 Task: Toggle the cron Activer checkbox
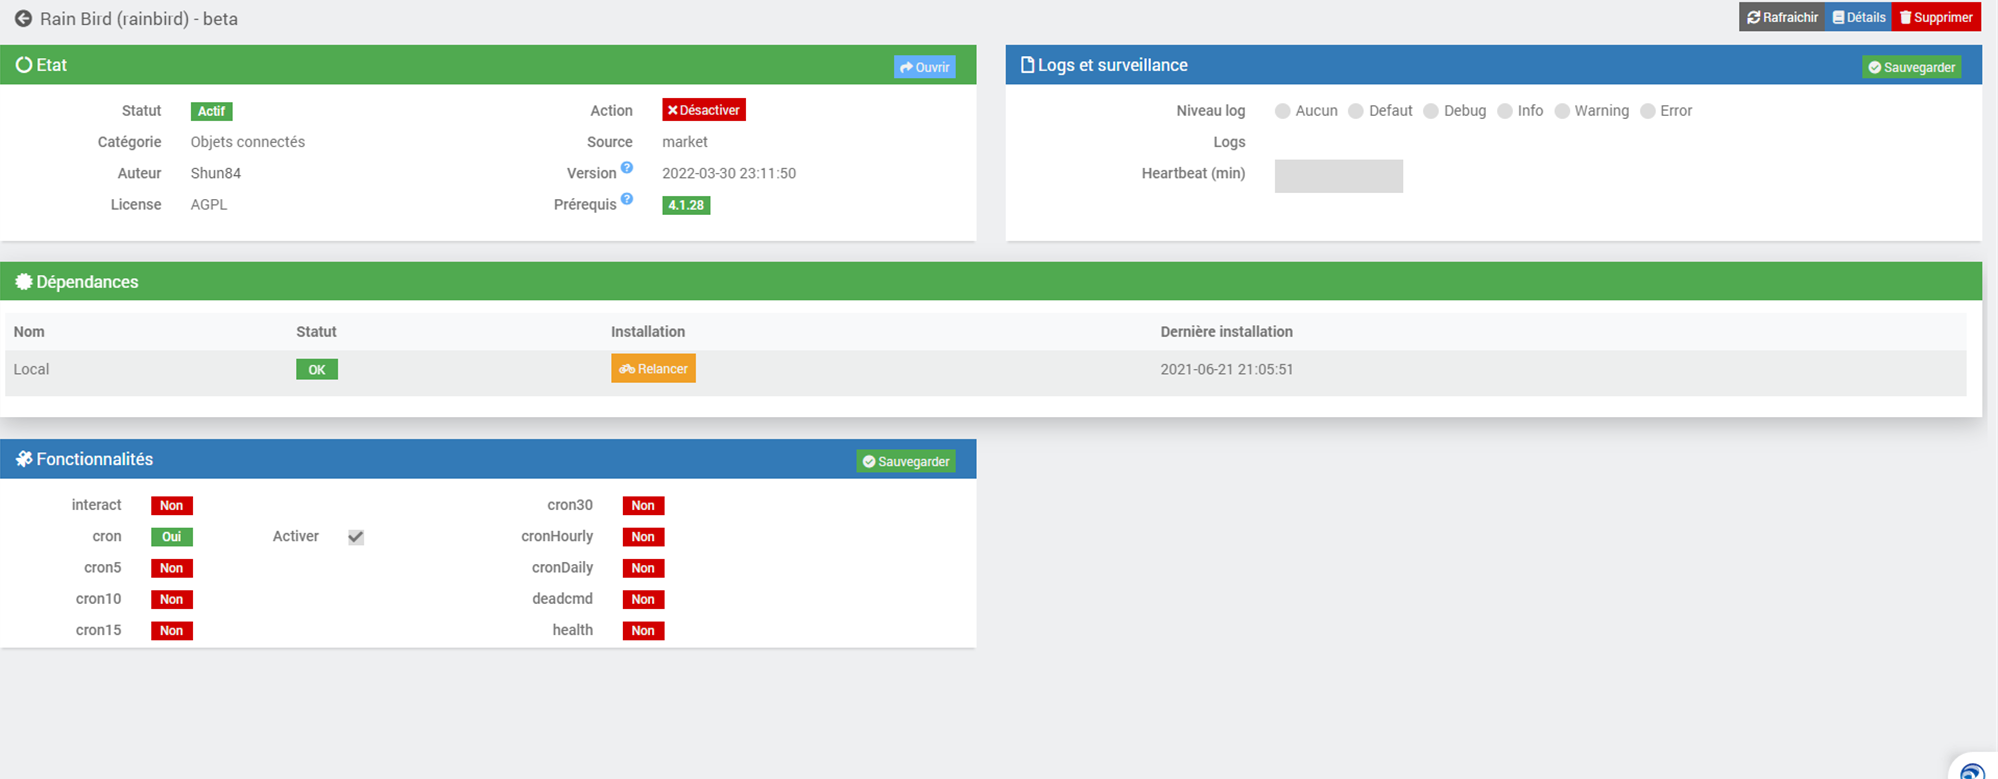[356, 537]
